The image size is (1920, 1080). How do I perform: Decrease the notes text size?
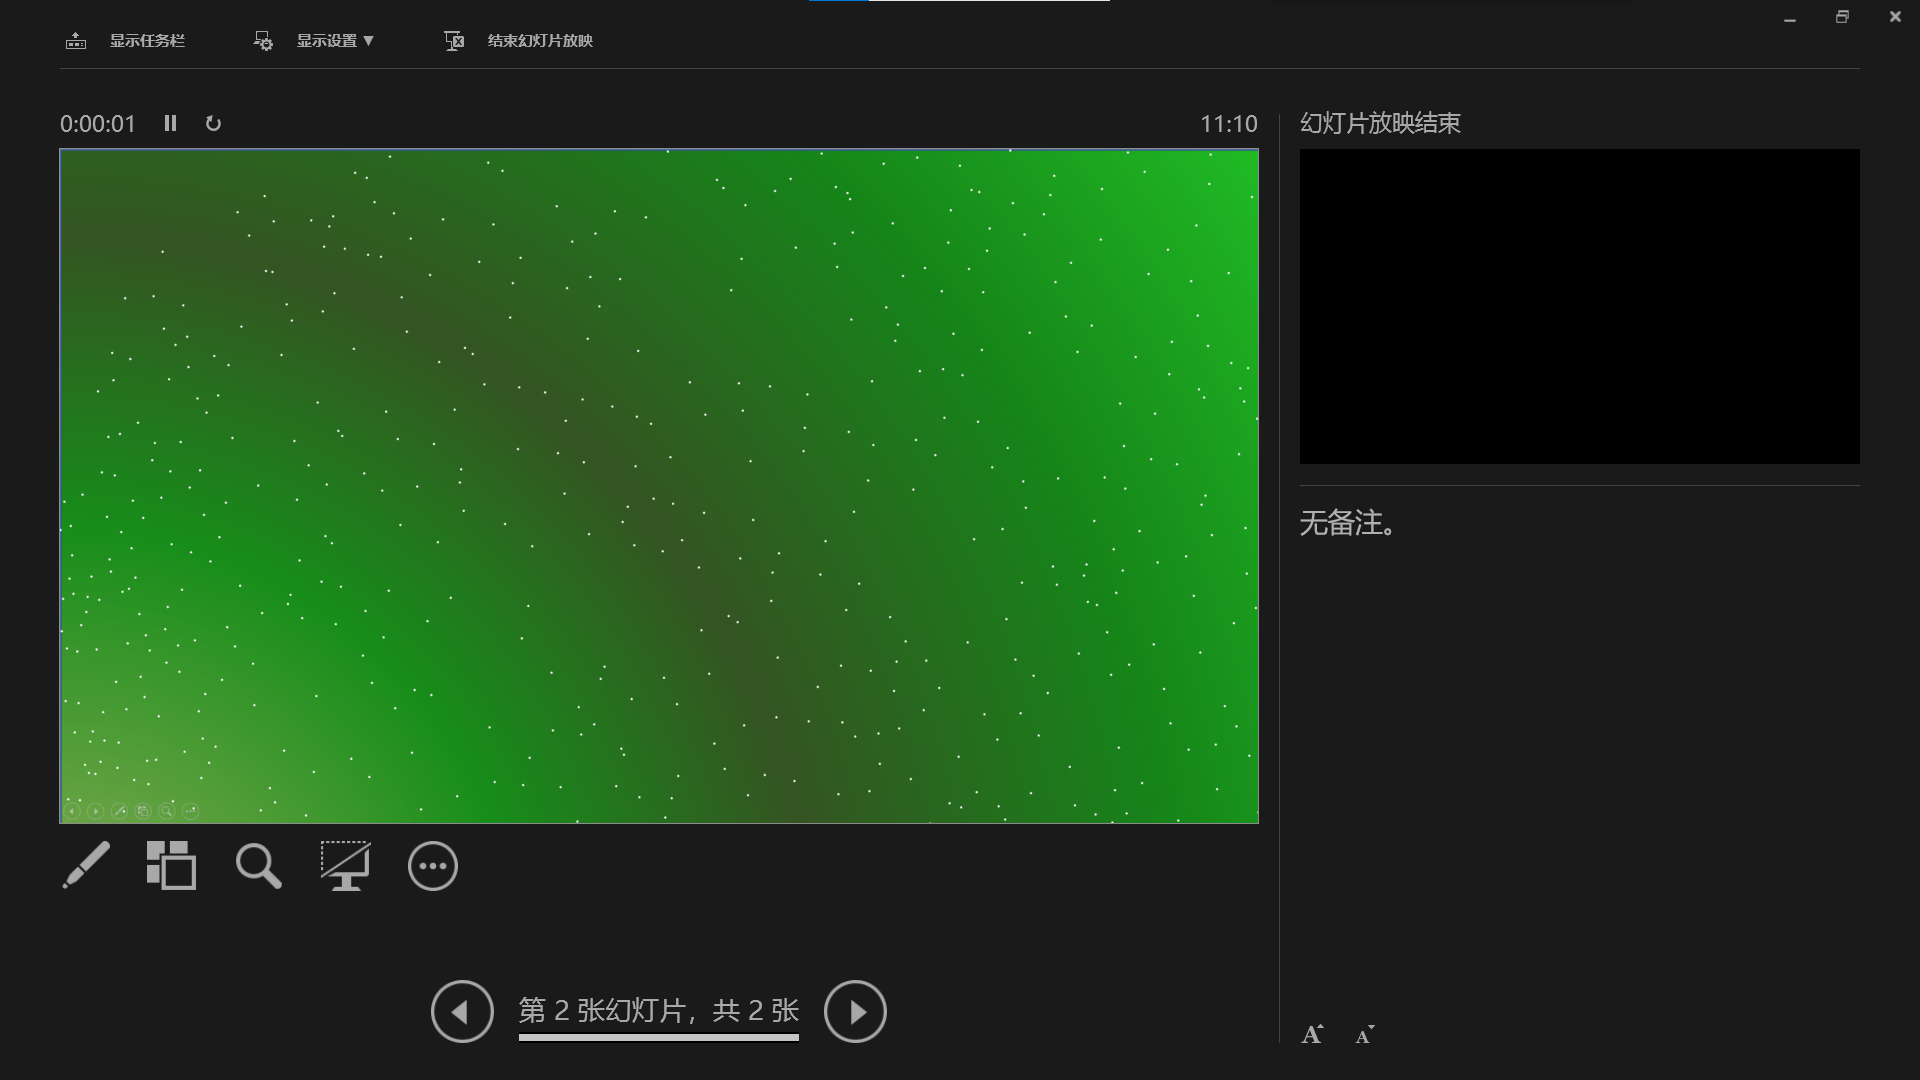coord(1364,1035)
